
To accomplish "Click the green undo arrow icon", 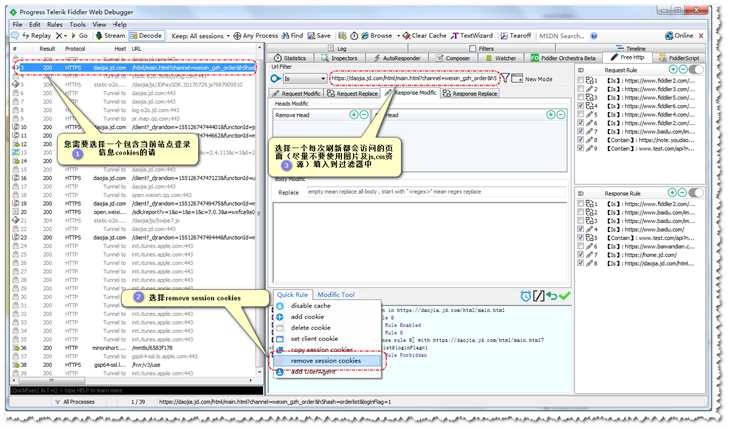I will click(x=552, y=296).
